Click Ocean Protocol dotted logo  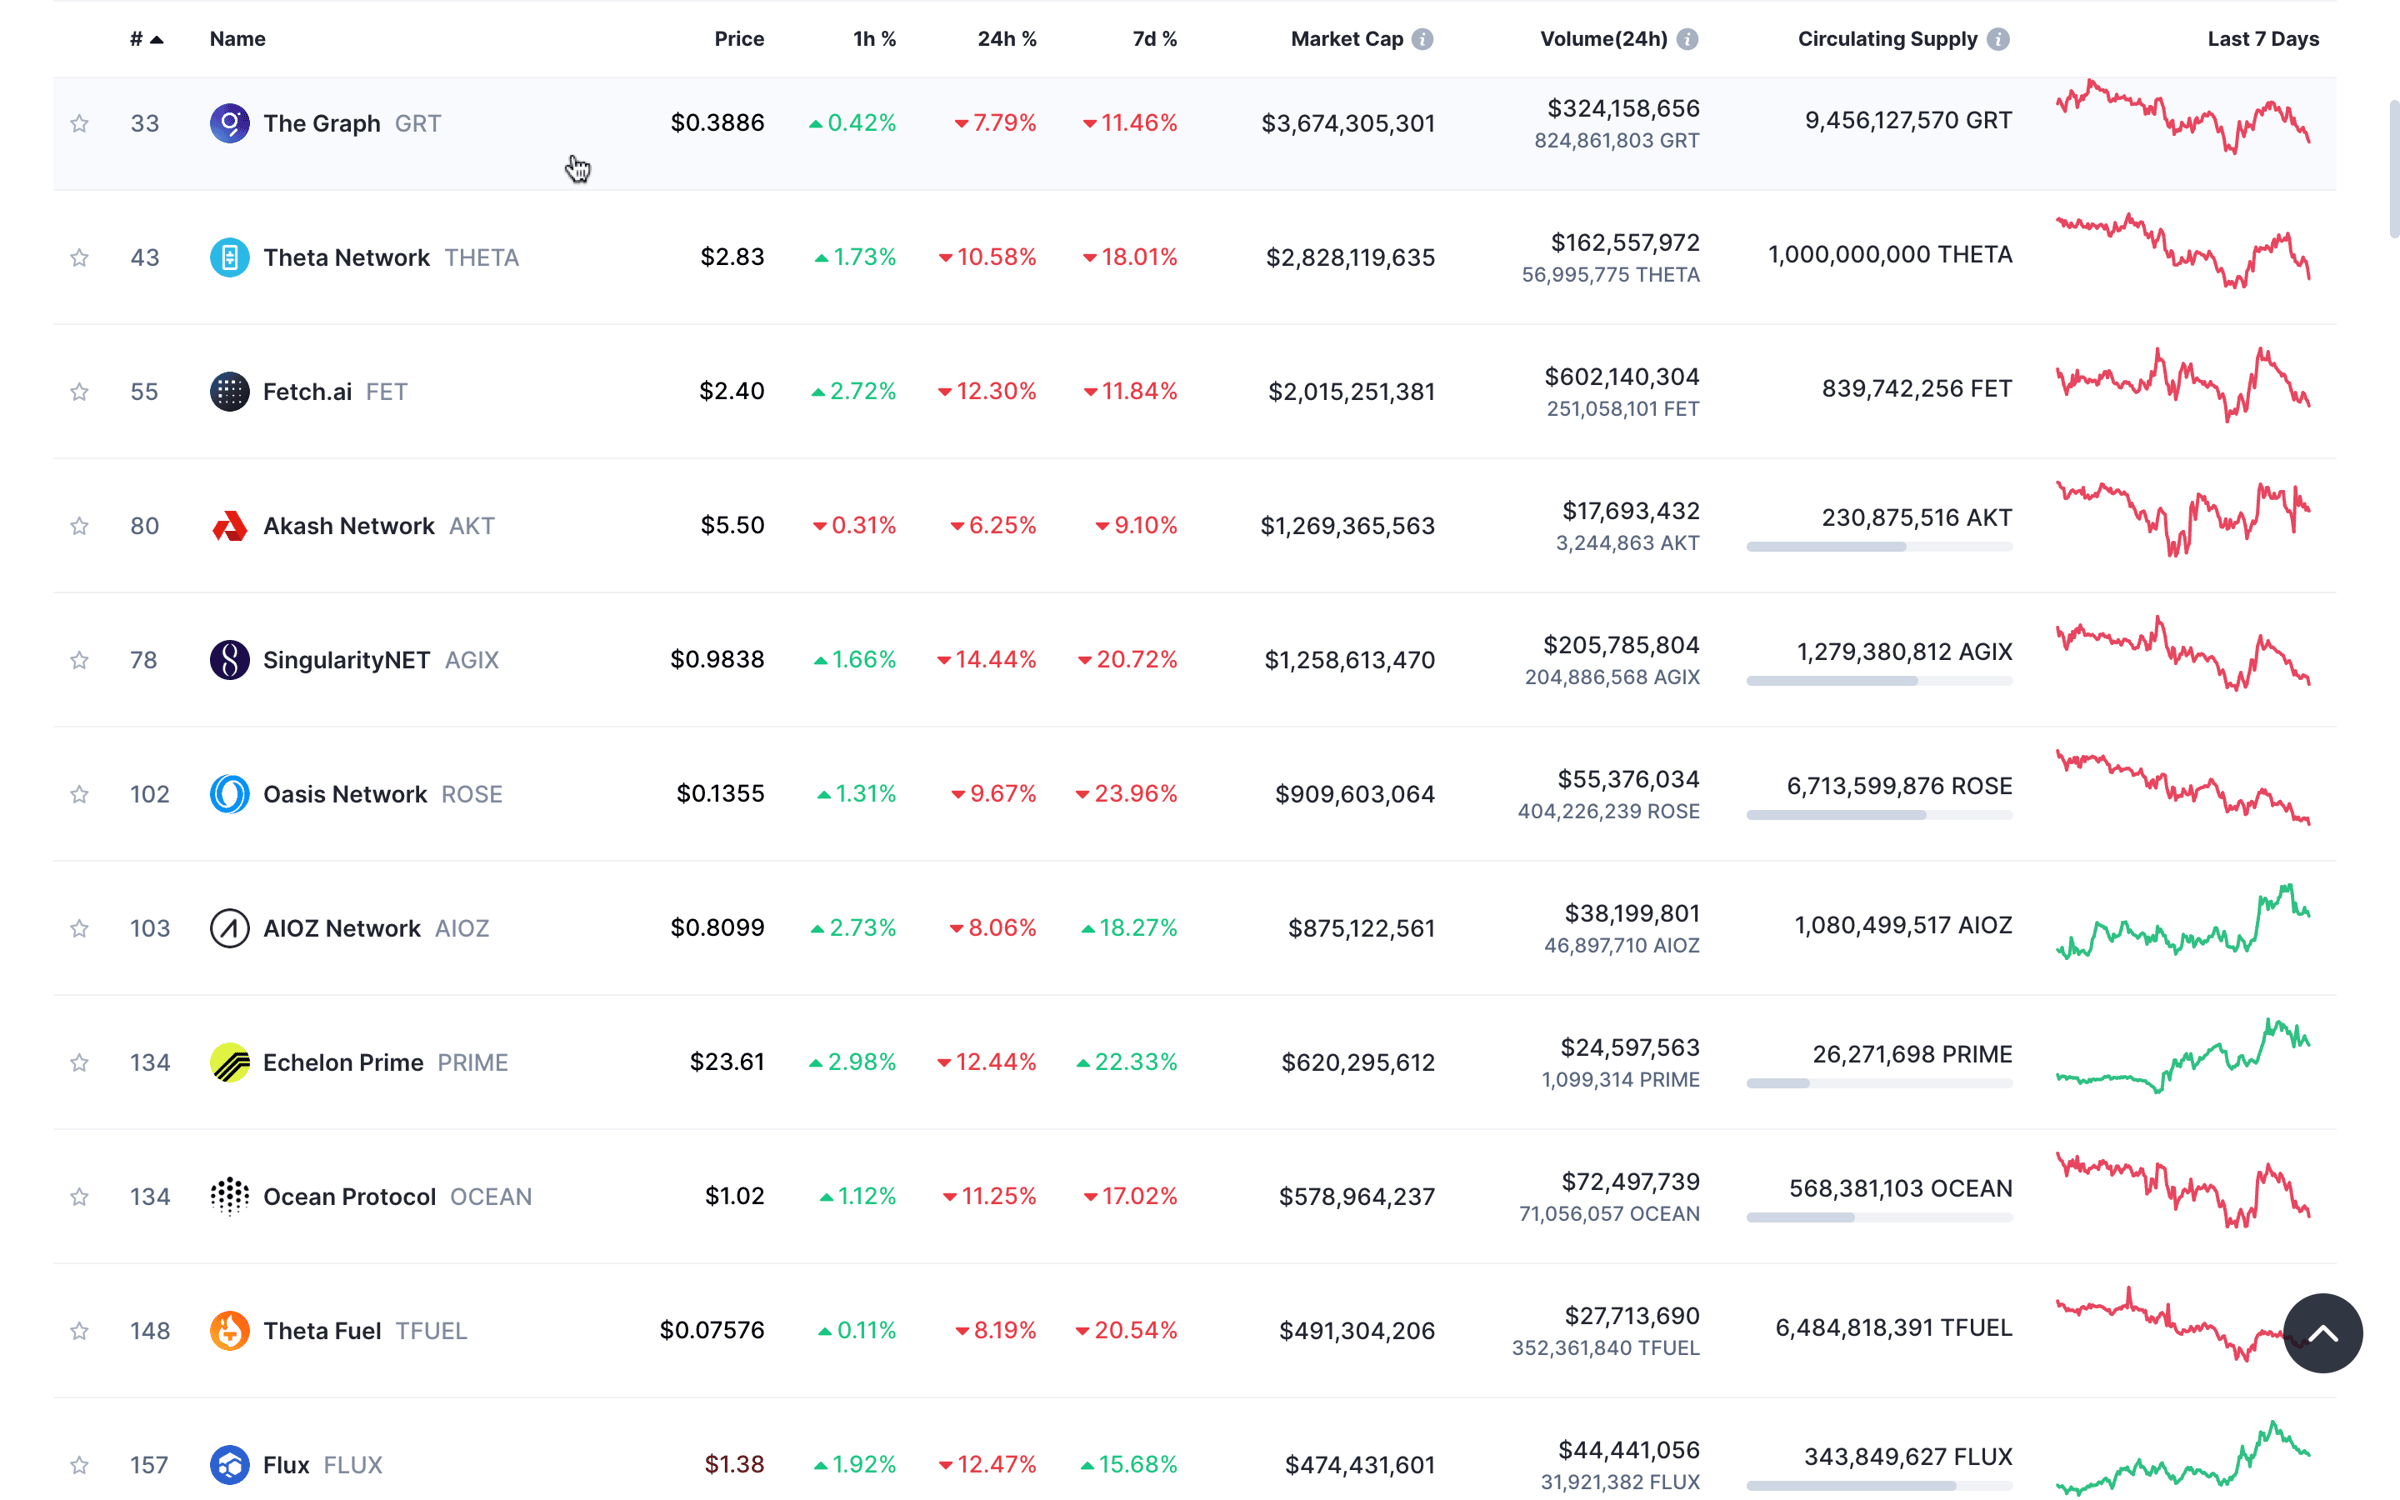tap(229, 1196)
